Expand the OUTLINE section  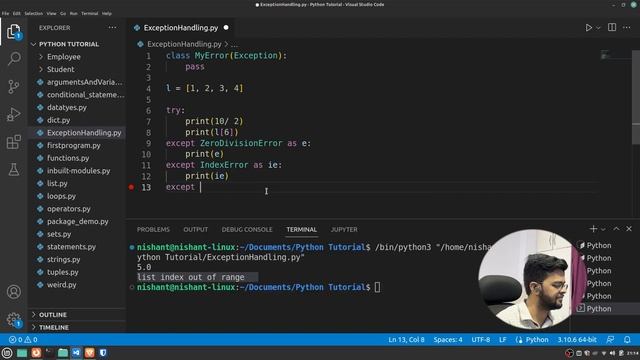(x=53, y=315)
